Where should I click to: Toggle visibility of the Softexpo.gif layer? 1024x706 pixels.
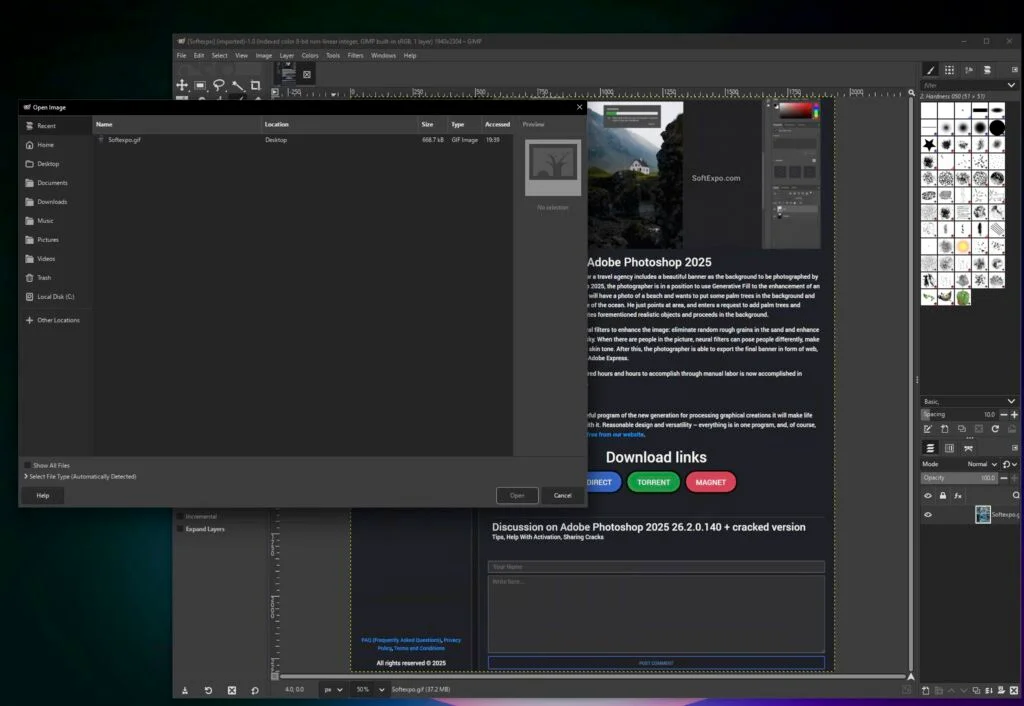pos(927,514)
